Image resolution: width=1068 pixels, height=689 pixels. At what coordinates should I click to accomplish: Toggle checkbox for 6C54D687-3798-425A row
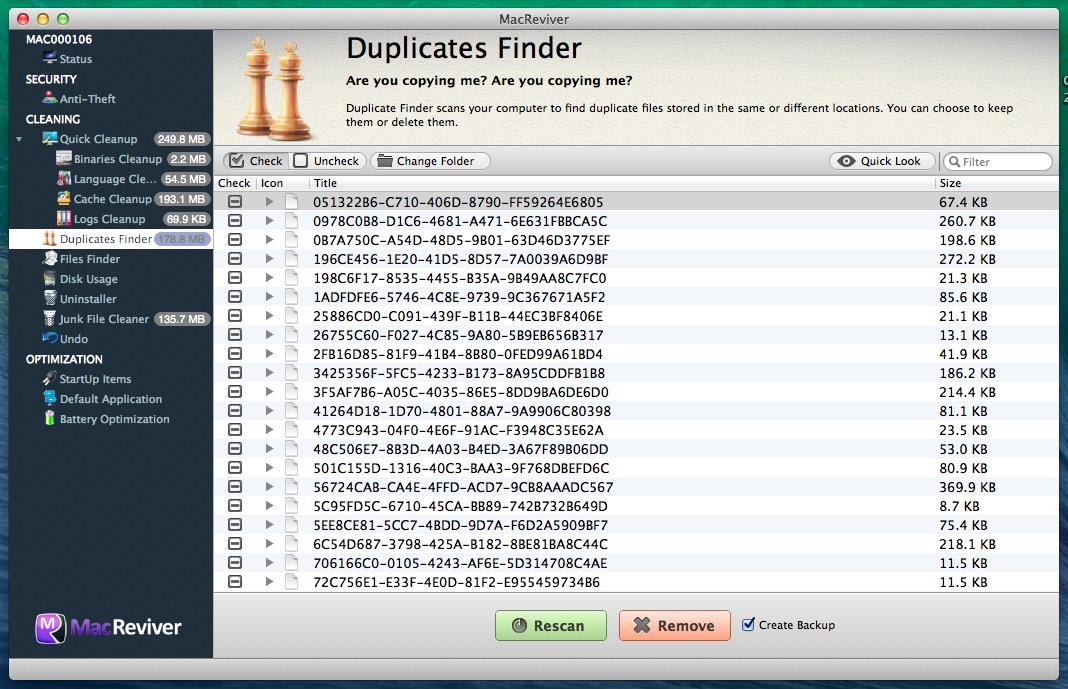pos(235,544)
